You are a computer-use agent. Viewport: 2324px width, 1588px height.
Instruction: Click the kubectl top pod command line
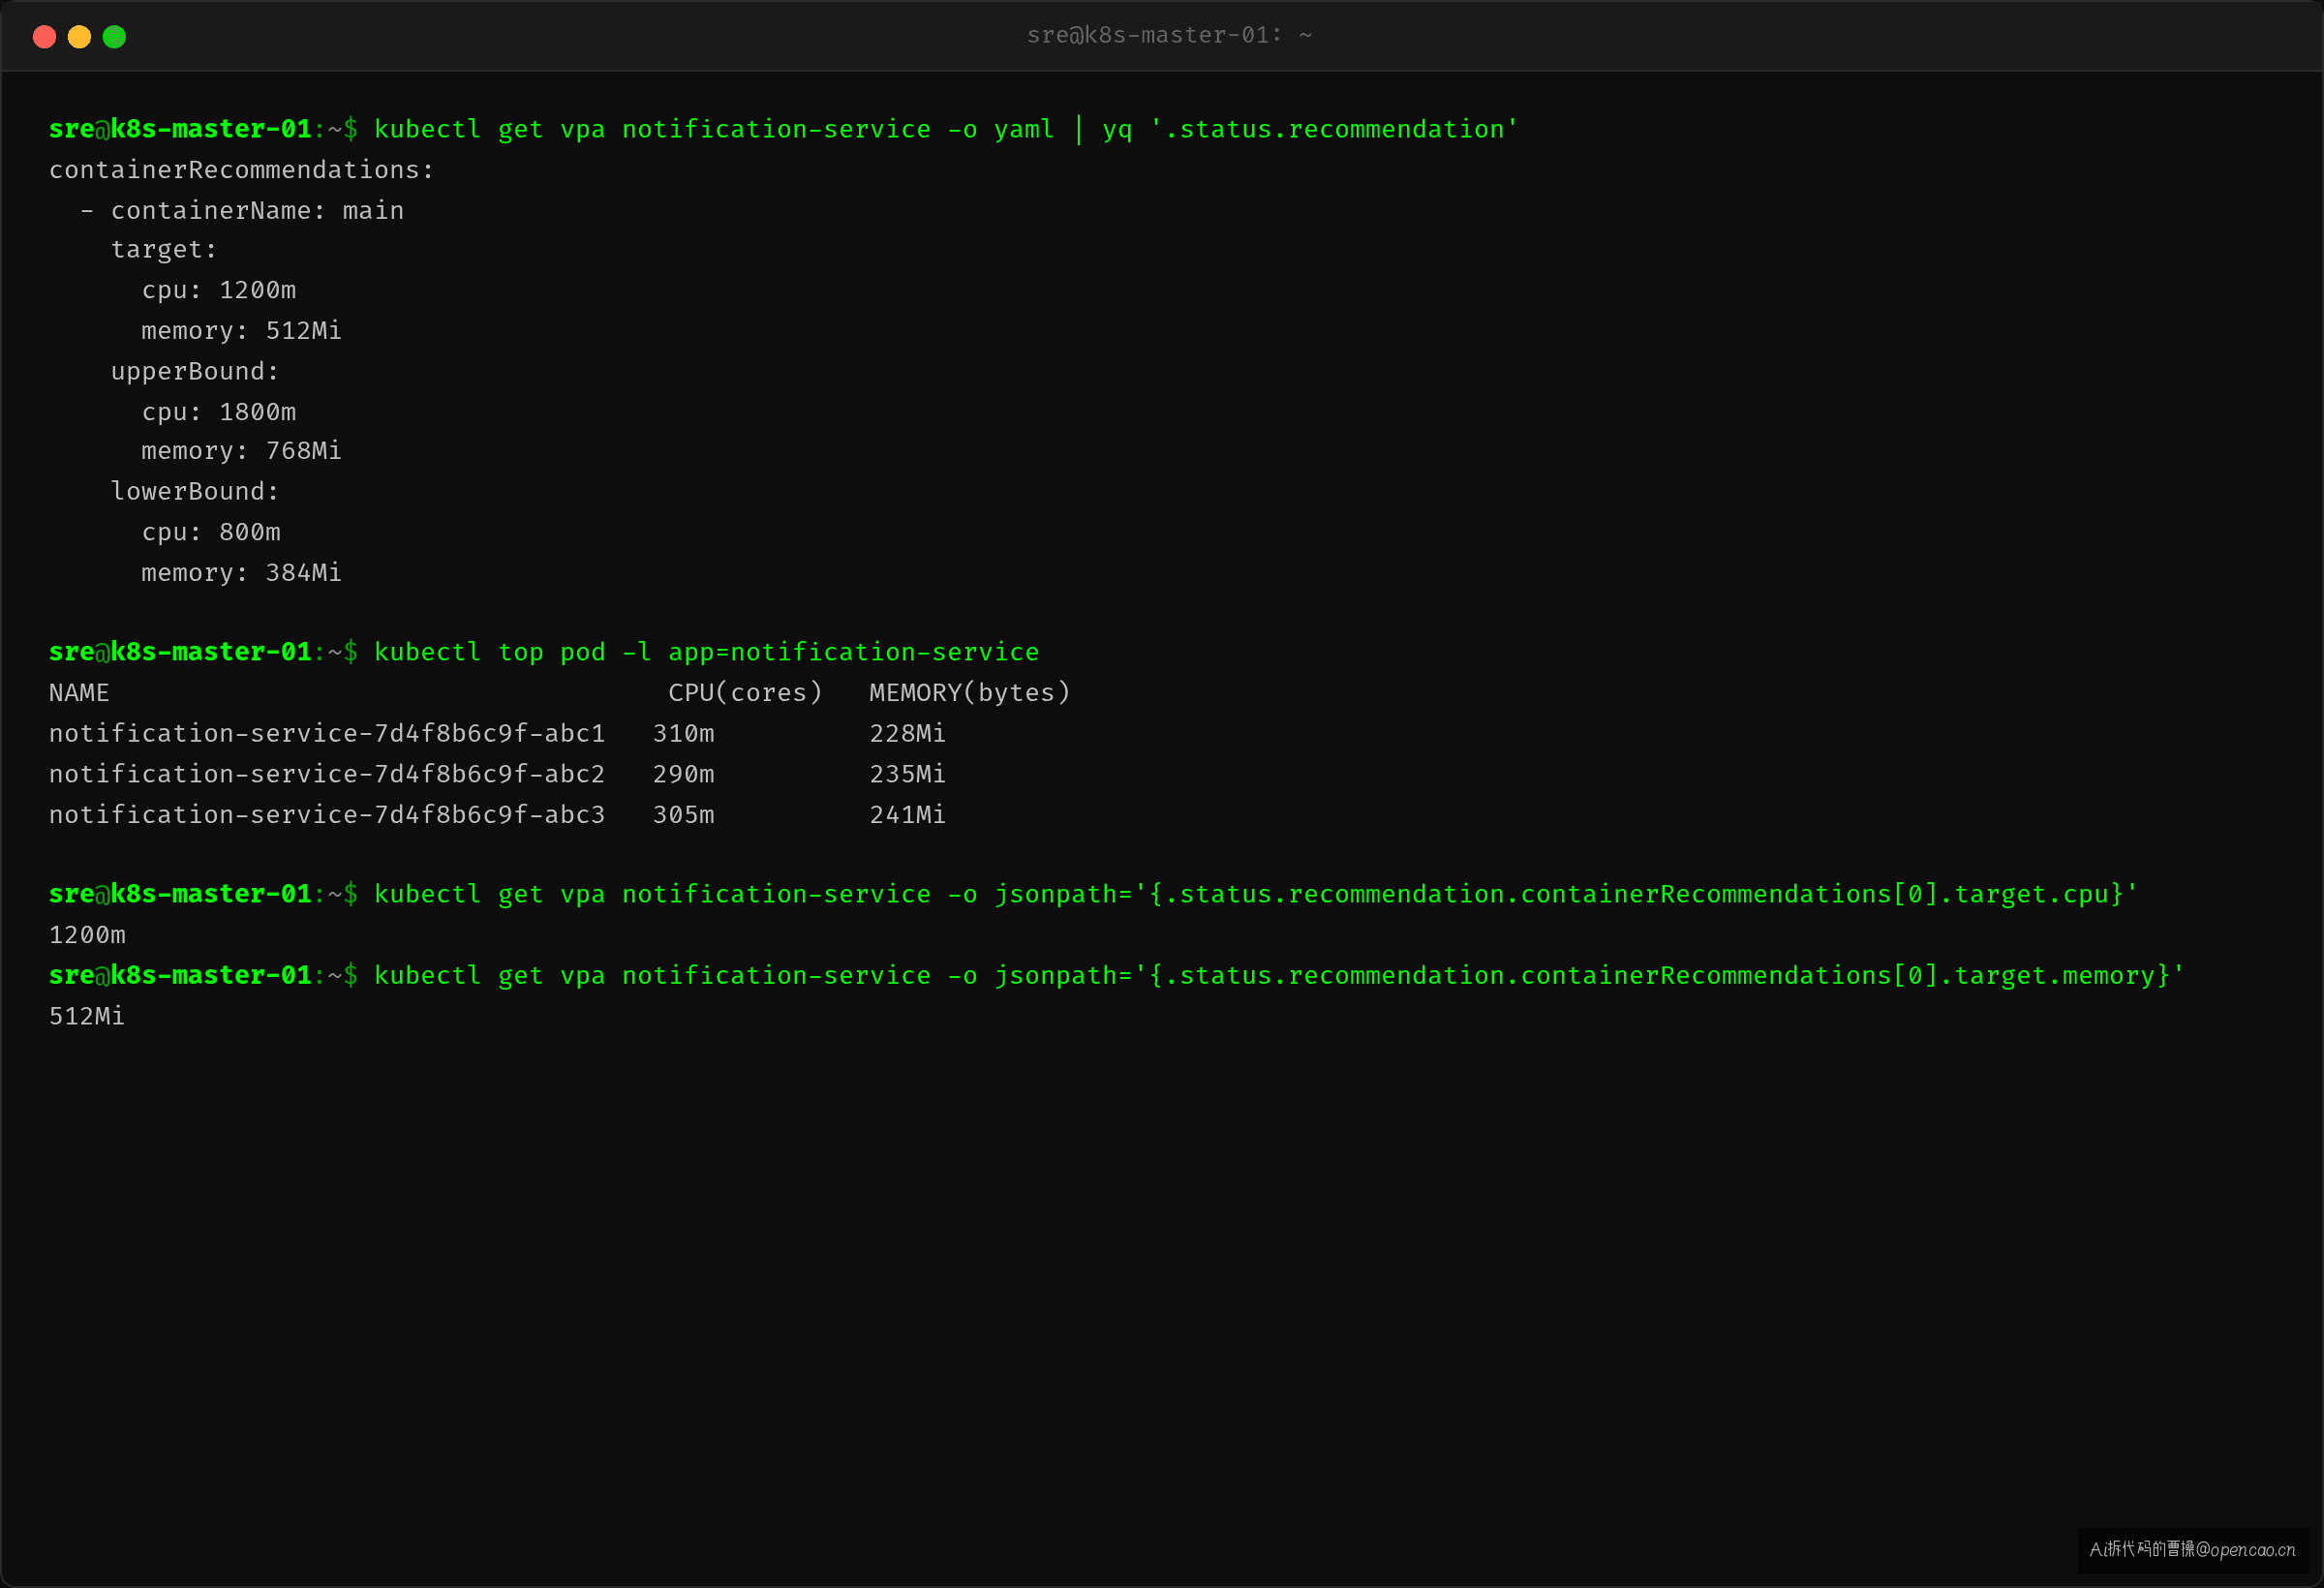click(x=706, y=653)
